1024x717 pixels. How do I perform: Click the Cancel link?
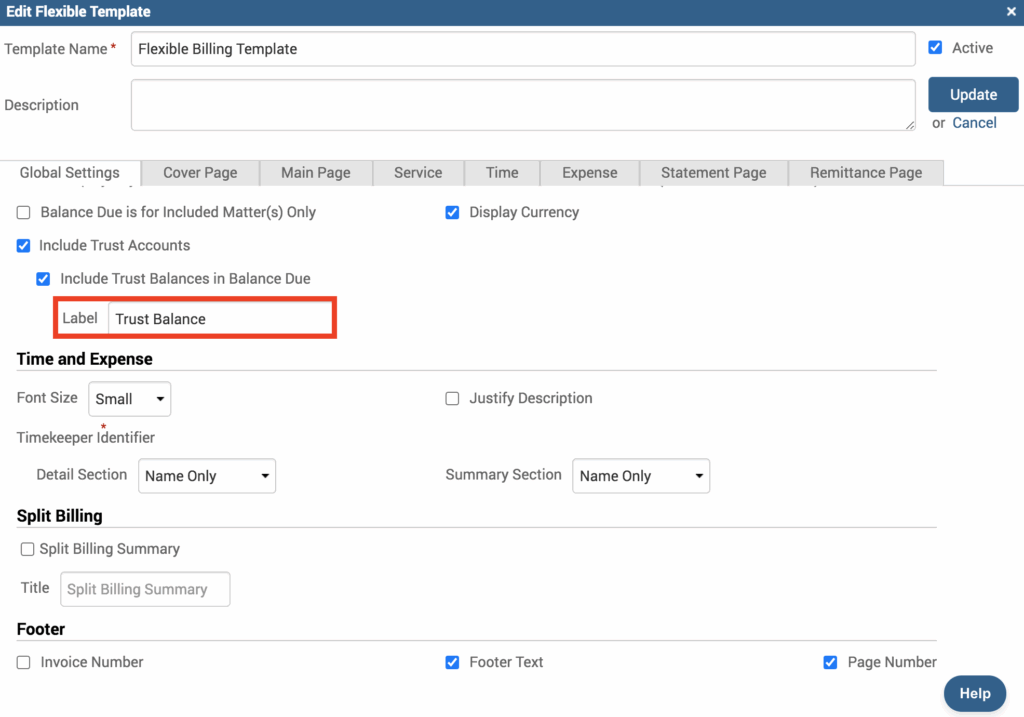[974, 123]
